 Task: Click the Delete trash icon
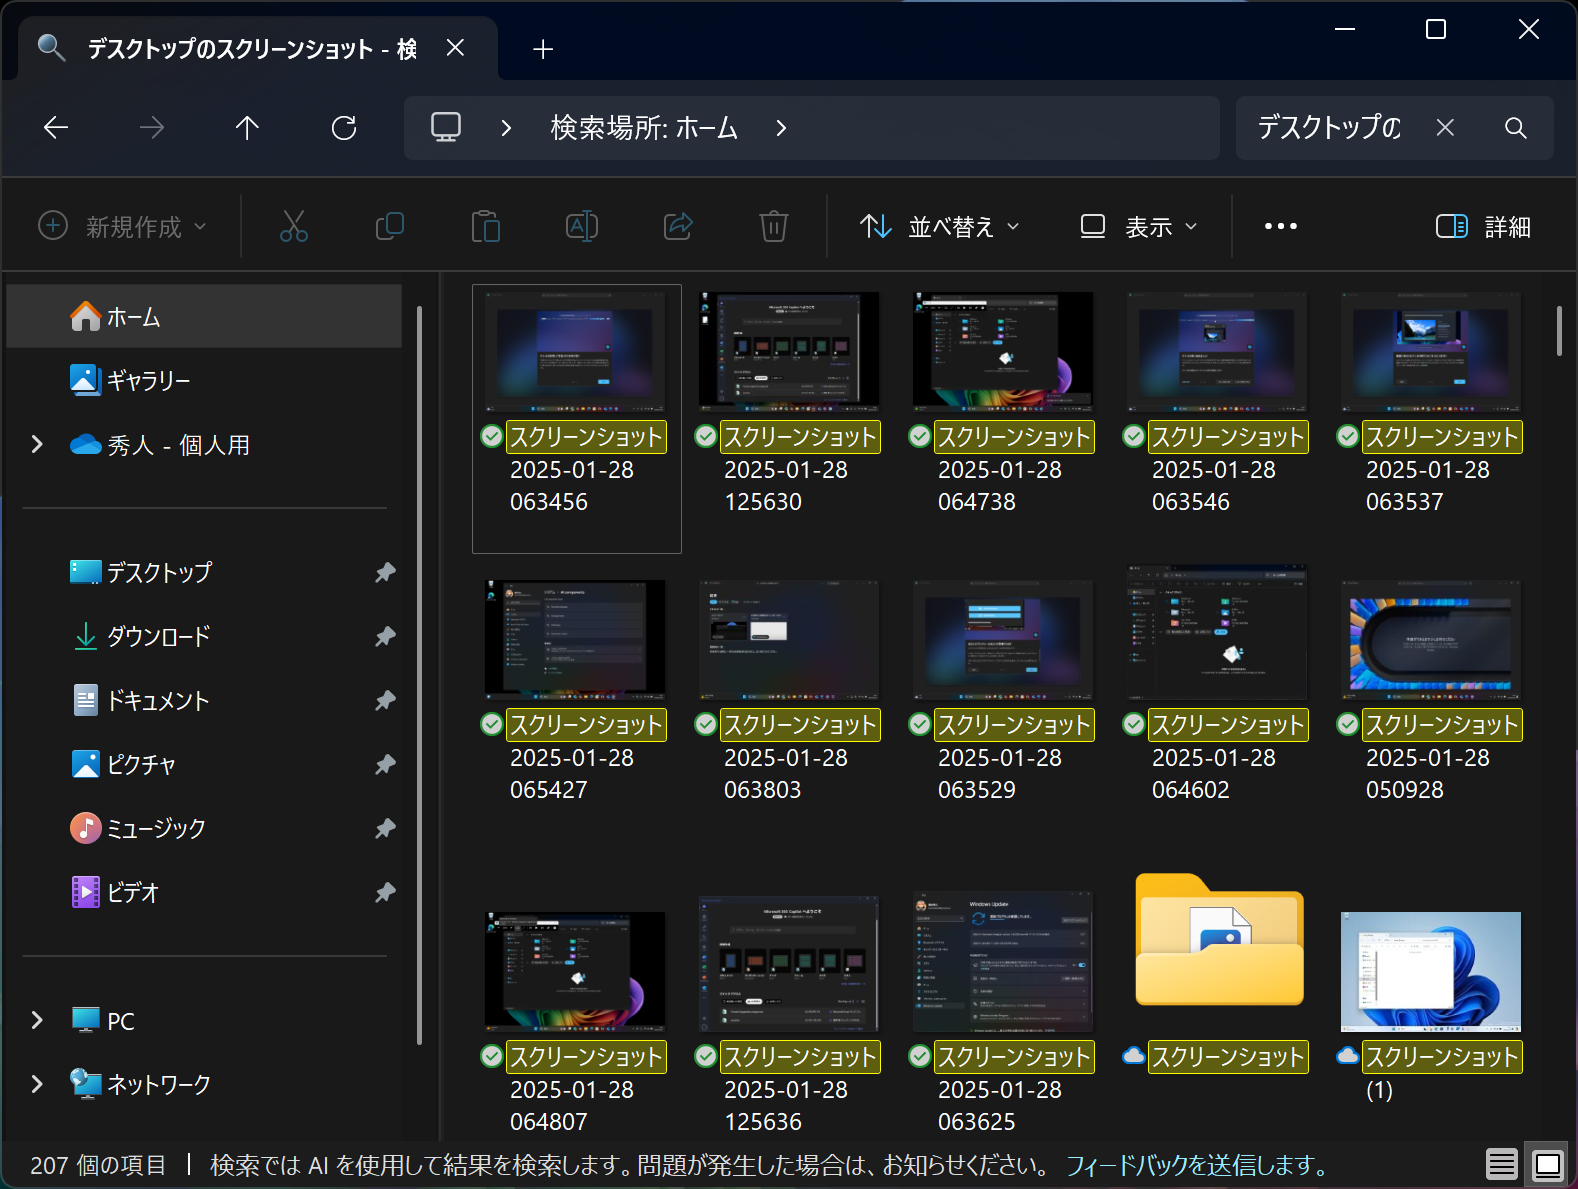(774, 227)
